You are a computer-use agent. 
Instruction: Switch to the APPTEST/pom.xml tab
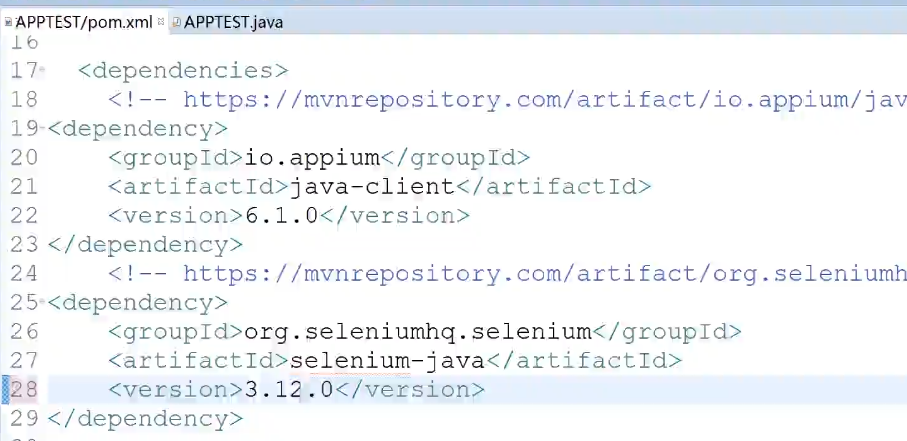pos(84,23)
